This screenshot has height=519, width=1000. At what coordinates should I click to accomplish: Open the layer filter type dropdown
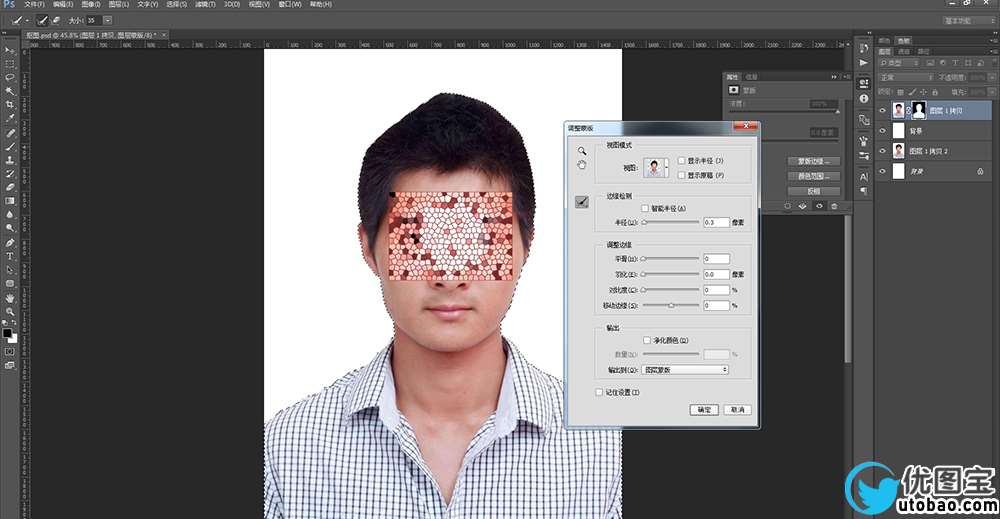click(x=899, y=63)
